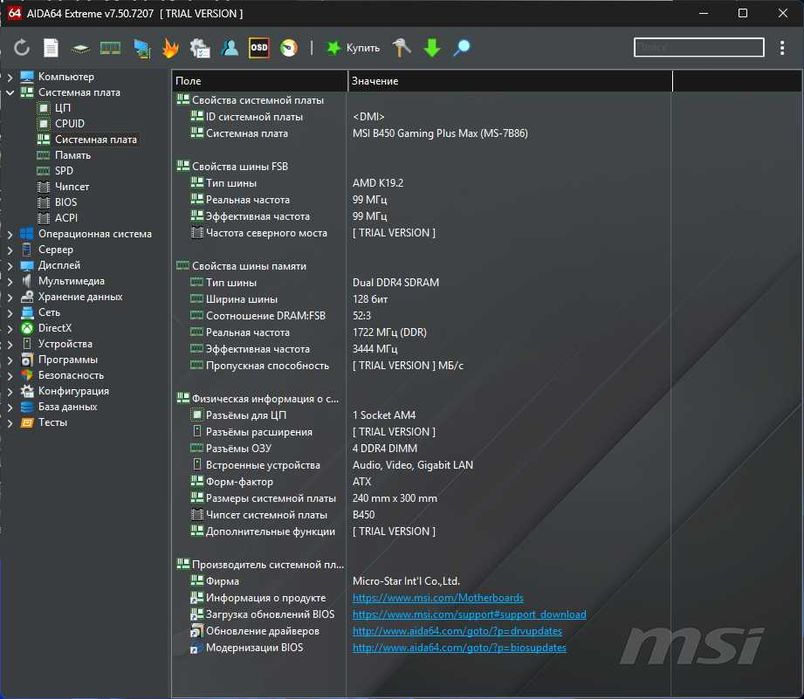Open the OSD panel icon
This screenshot has height=699, width=804.
[259, 48]
